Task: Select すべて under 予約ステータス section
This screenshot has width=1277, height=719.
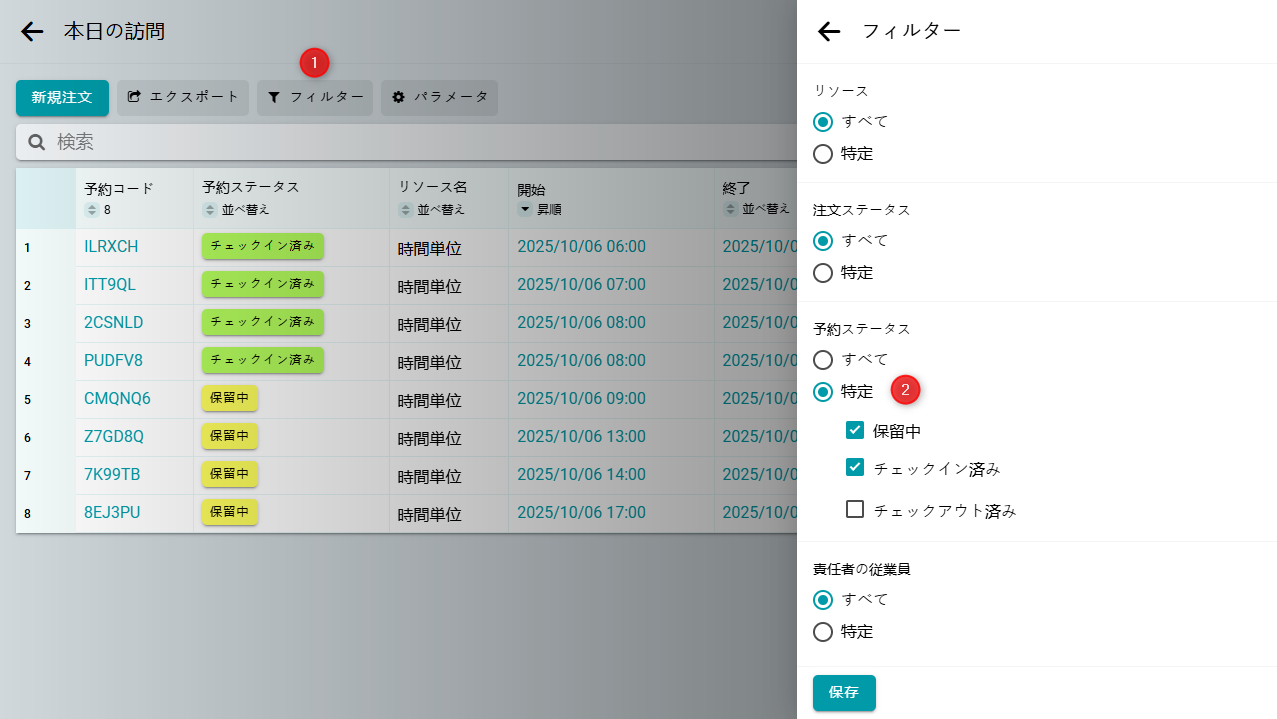Action: tap(823, 359)
